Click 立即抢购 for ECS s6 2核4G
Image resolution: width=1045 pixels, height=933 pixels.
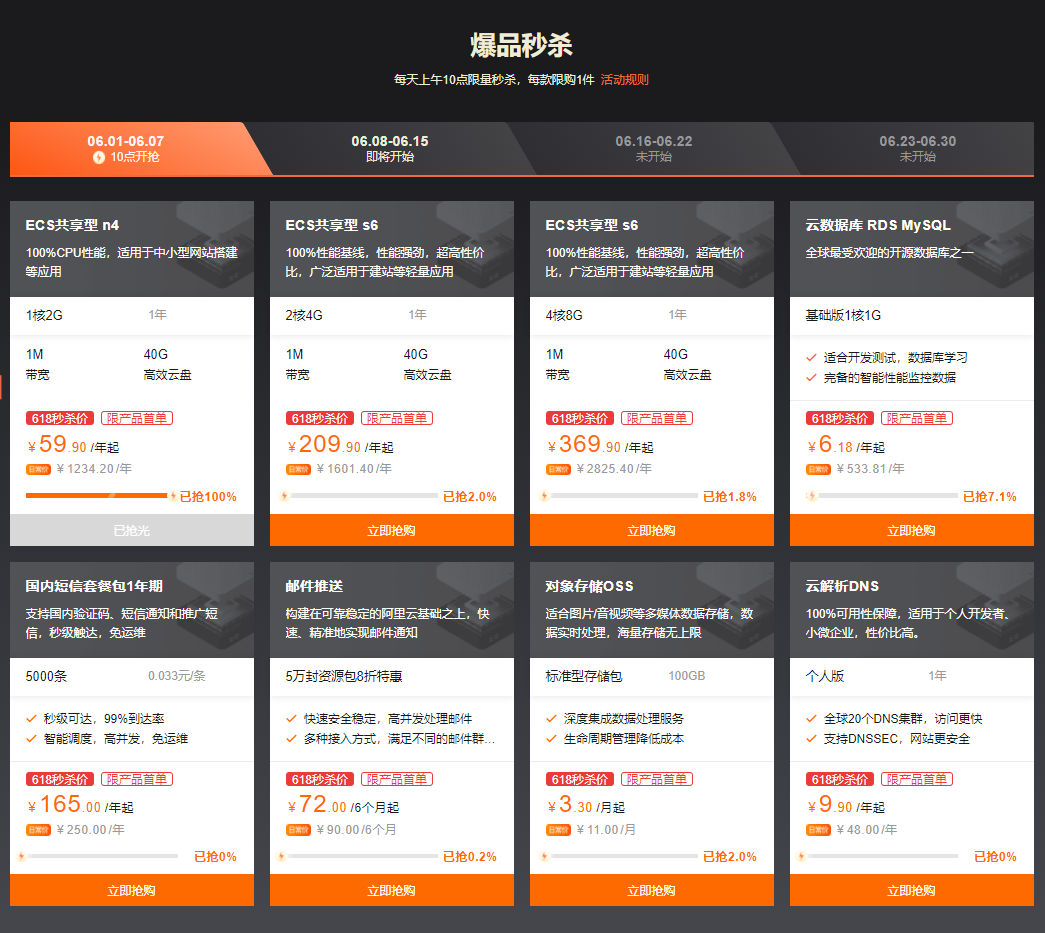pyautogui.click(x=392, y=530)
